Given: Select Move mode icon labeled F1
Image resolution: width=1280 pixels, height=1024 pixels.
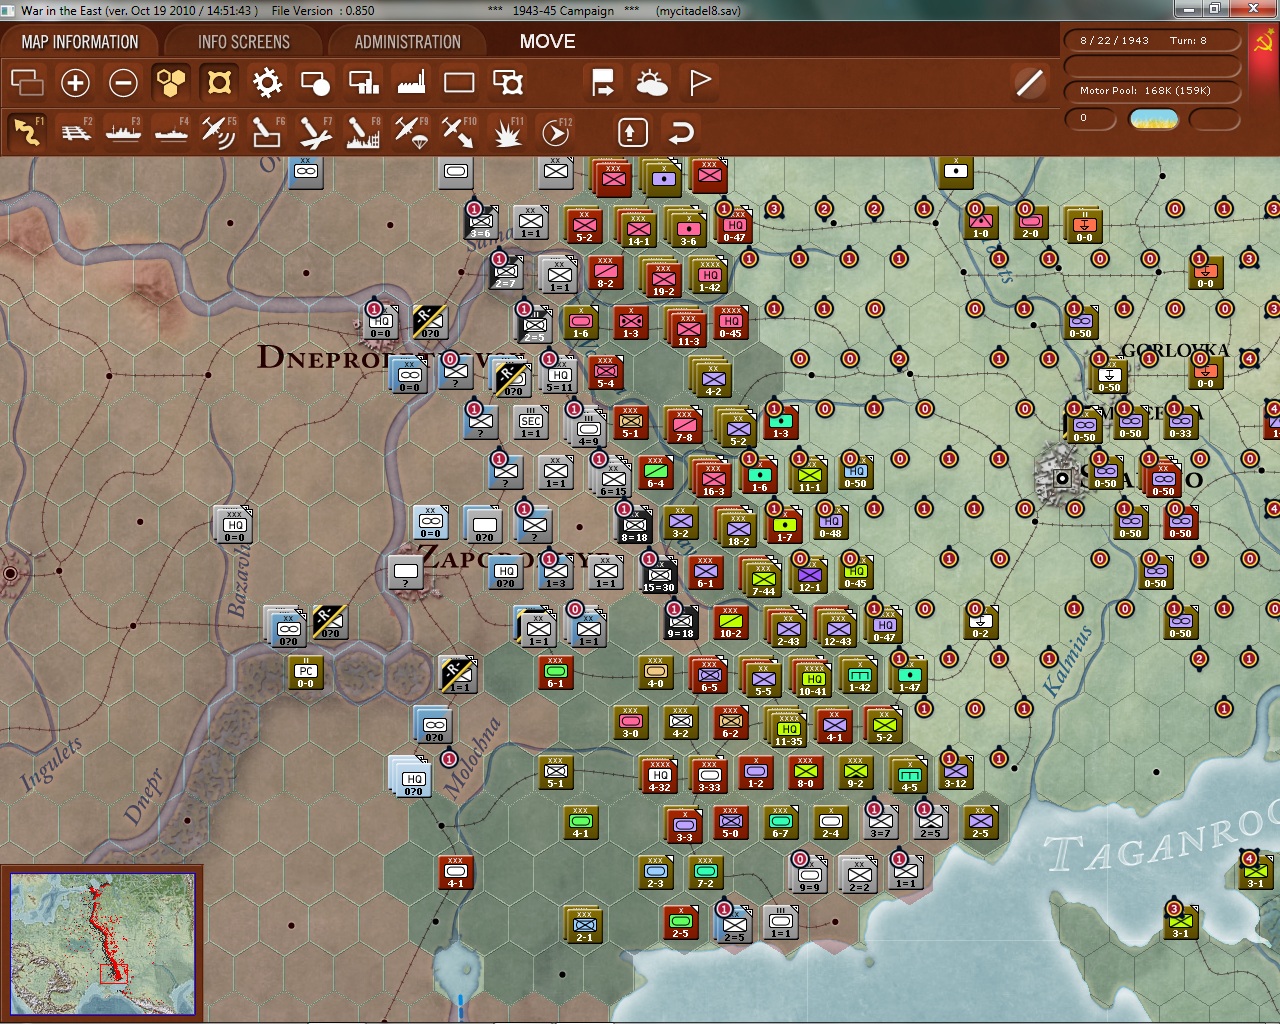Looking at the screenshot, I should coord(27,132).
